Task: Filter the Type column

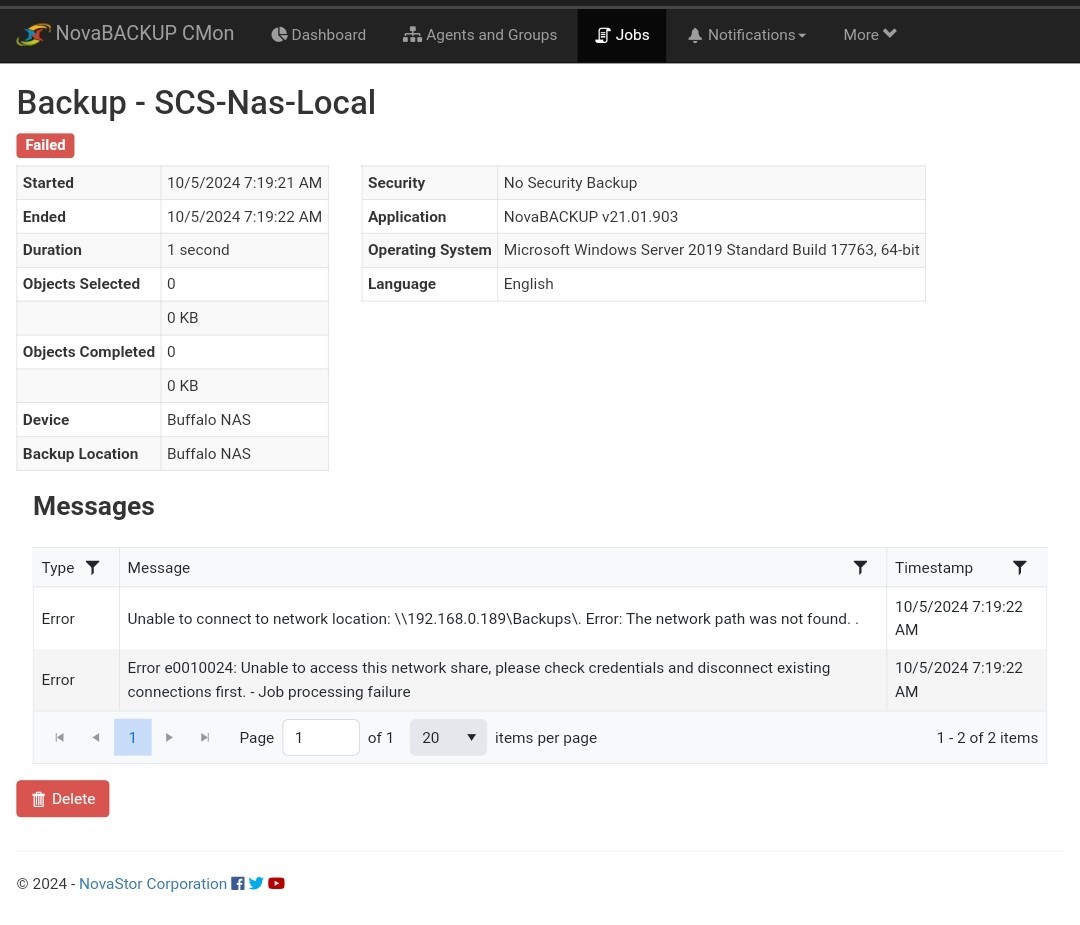Action: tap(92, 568)
